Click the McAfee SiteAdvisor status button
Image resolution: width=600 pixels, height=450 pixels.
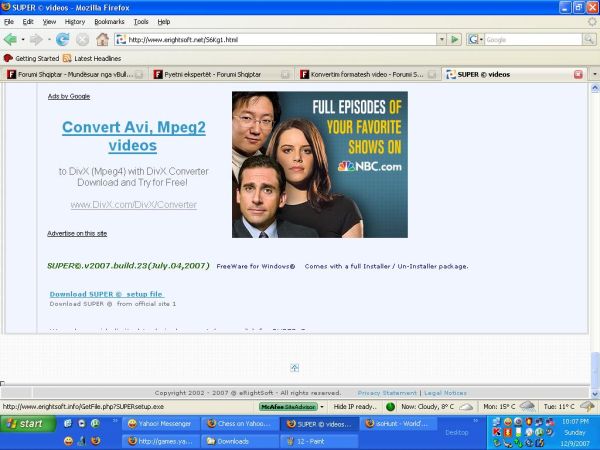click(x=289, y=407)
